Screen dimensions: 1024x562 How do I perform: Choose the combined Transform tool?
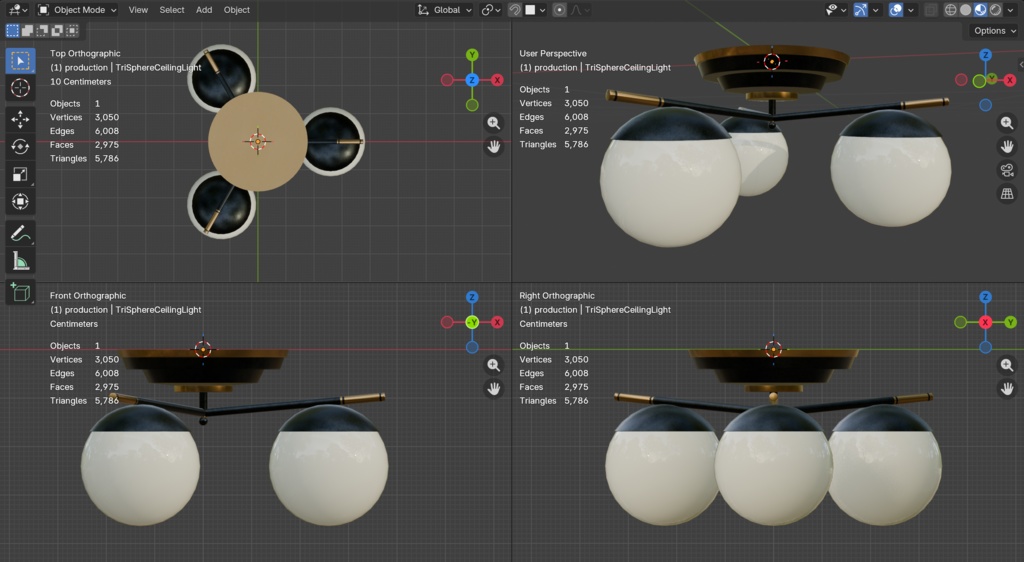coord(20,202)
